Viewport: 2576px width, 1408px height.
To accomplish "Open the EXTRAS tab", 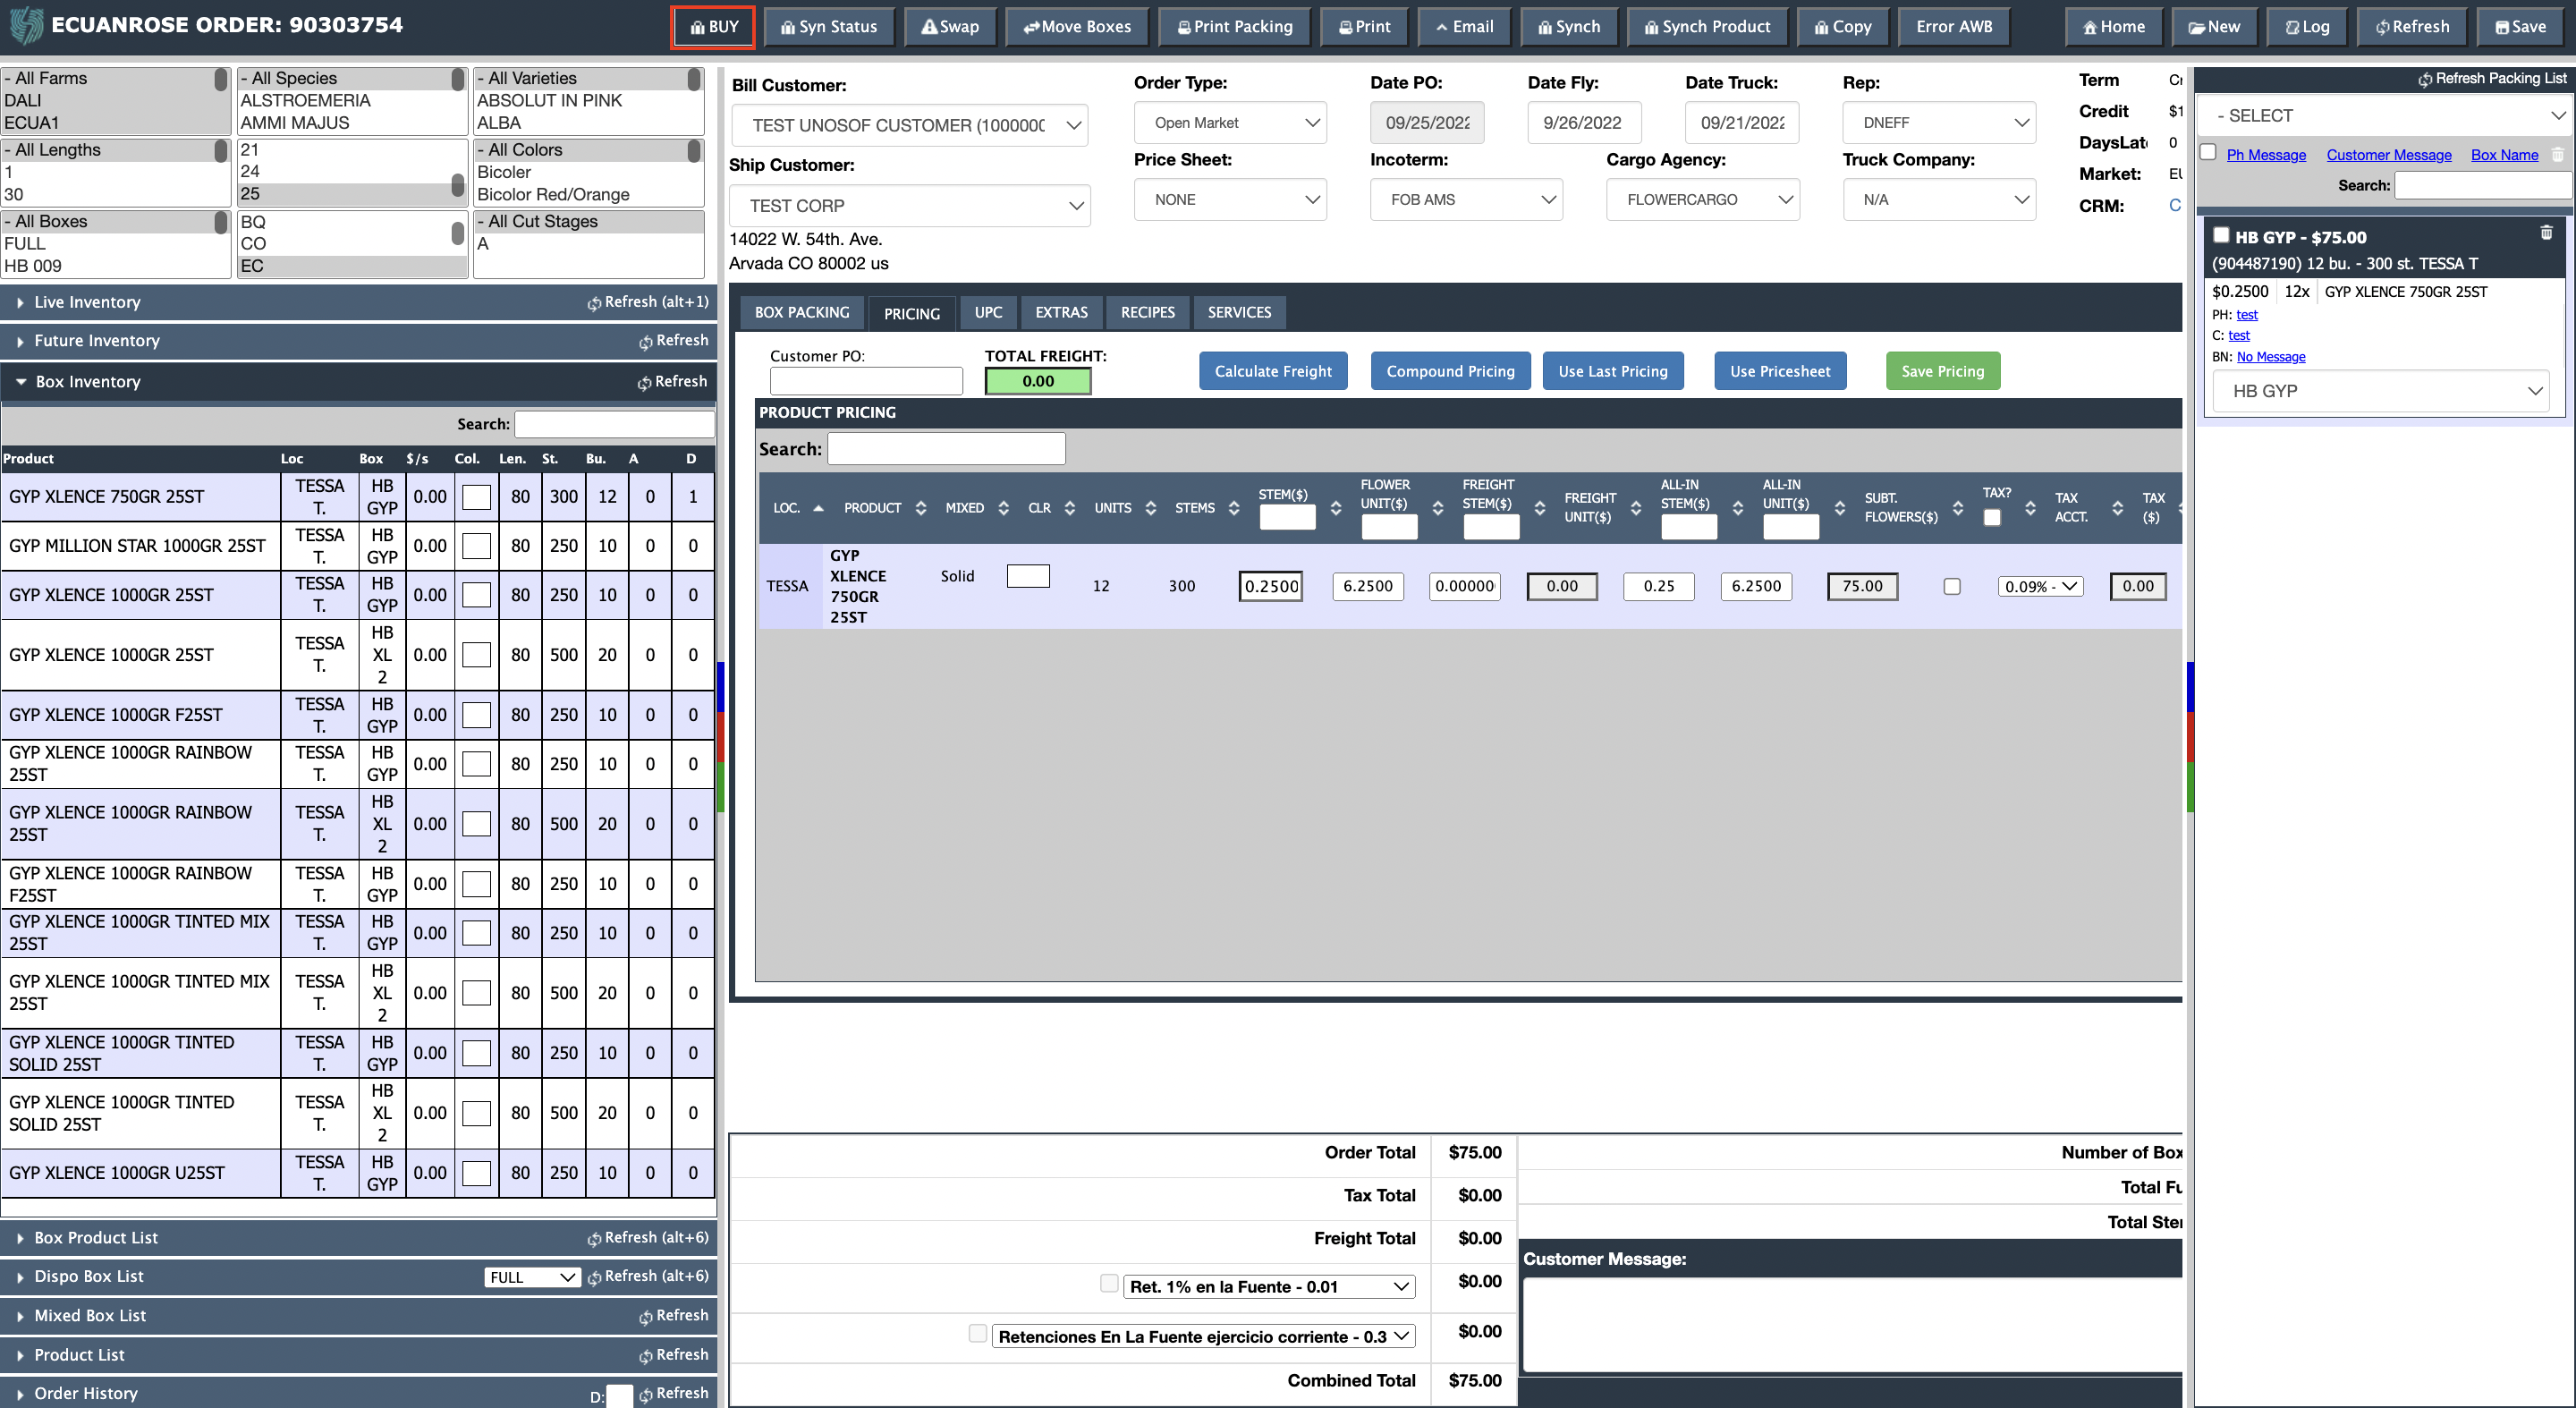I will click(x=1060, y=313).
